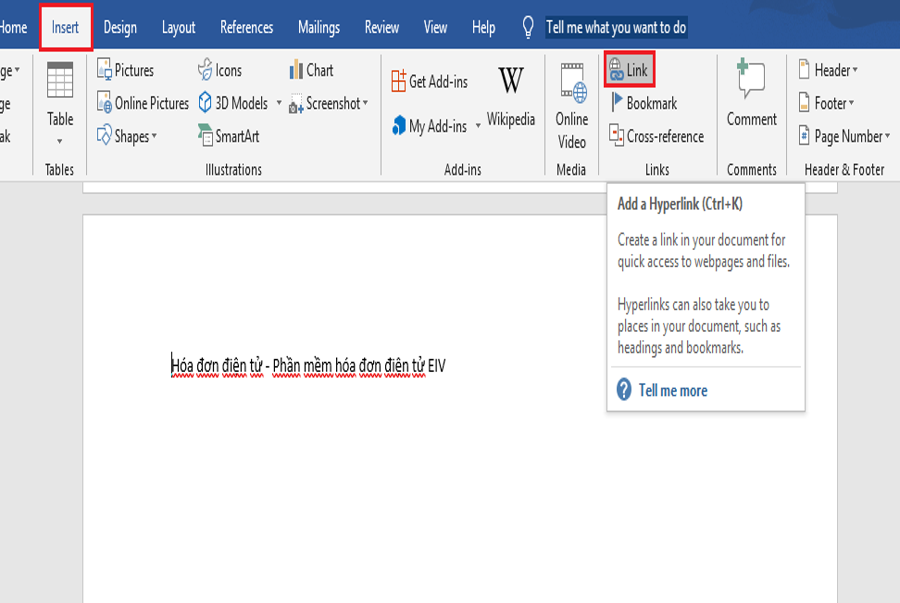Switch to the View tab

tap(436, 27)
